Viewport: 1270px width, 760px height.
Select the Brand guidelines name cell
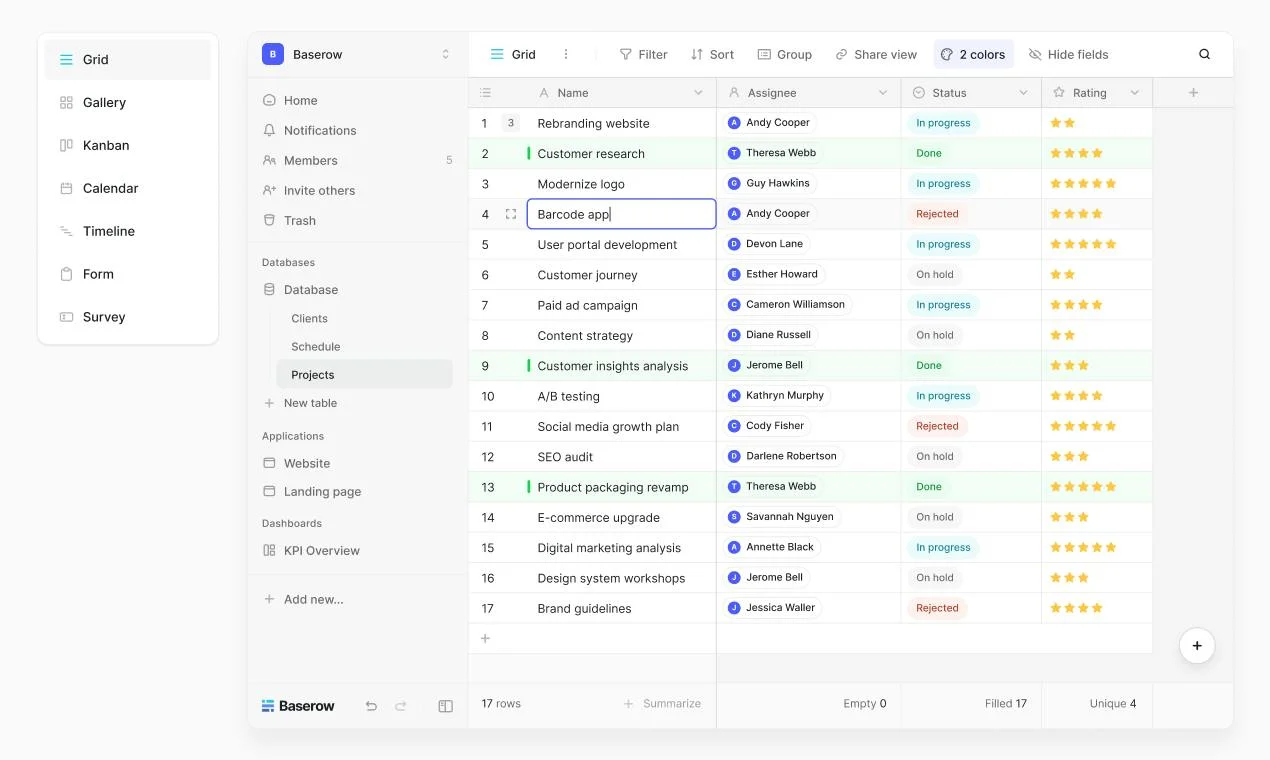pos(621,608)
